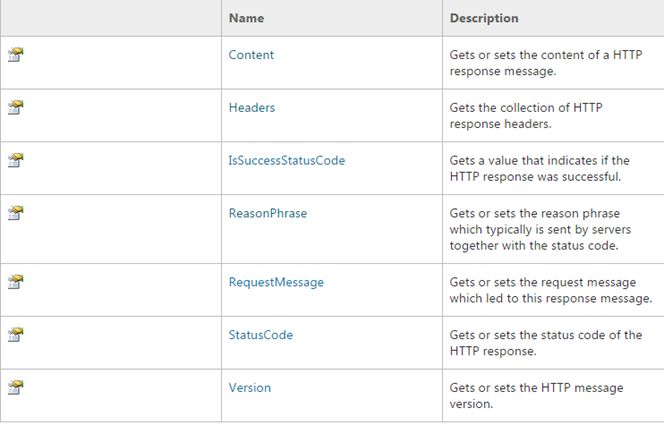Open the ReasonPhrase property link

(268, 213)
